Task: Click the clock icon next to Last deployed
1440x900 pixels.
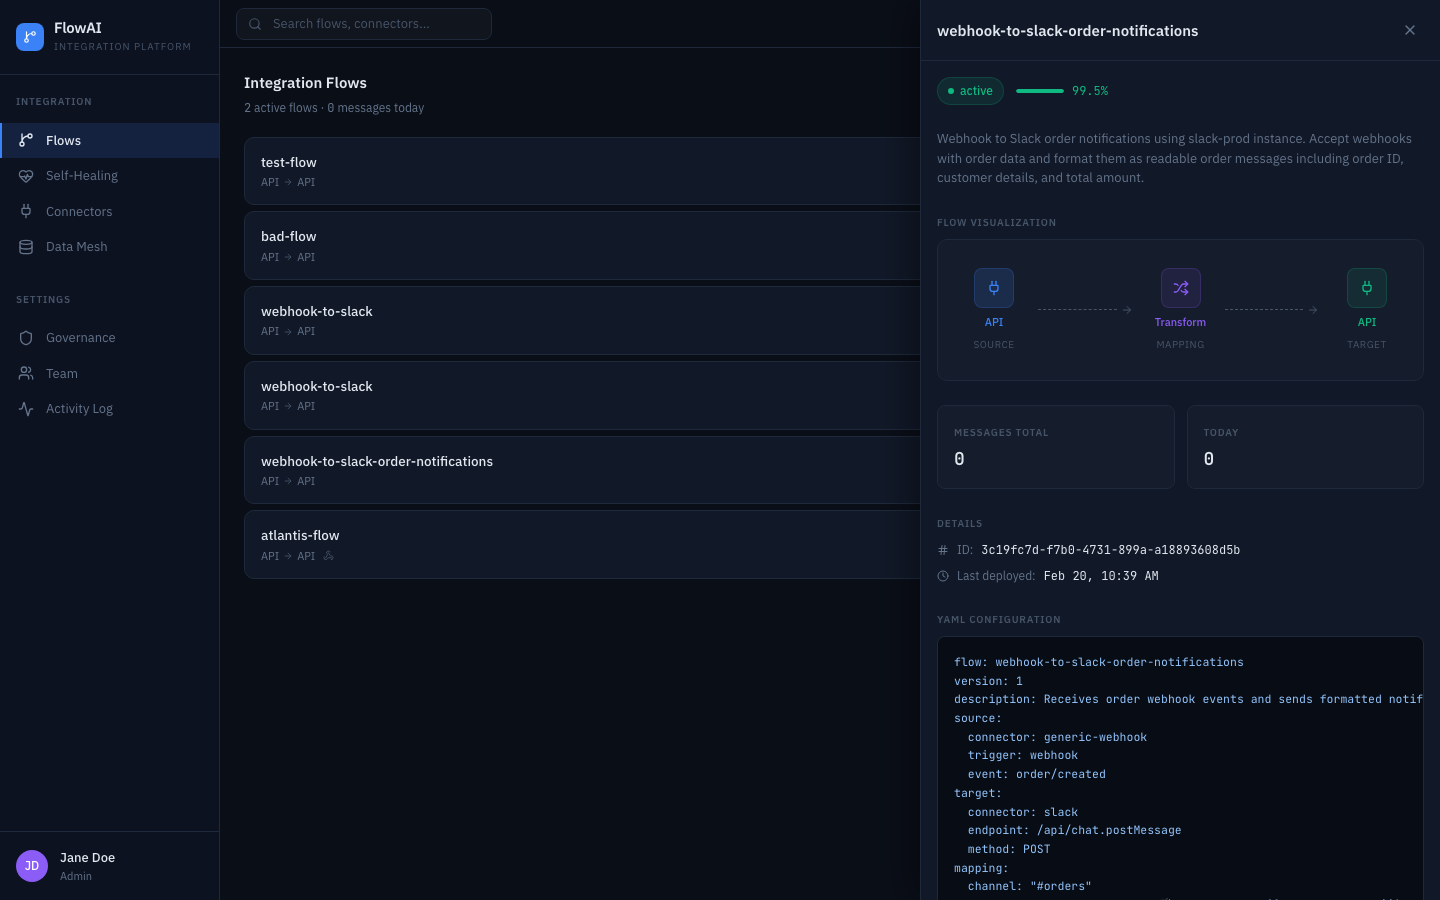Action: 942,575
